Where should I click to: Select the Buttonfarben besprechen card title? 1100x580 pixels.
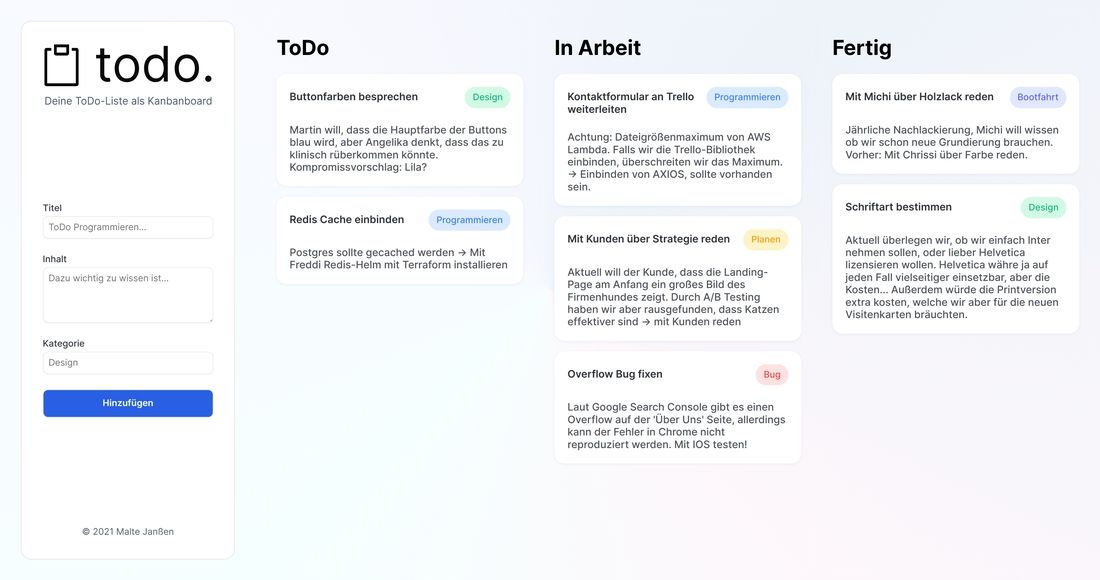pos(354,97)
